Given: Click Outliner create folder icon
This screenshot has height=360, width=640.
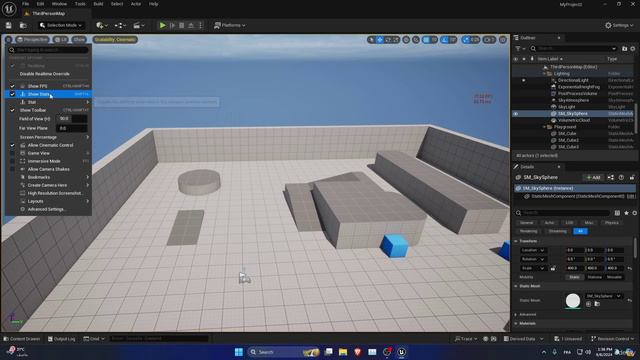Looking at the screenshot, I should pyautogui.click(x=624, y=49).
